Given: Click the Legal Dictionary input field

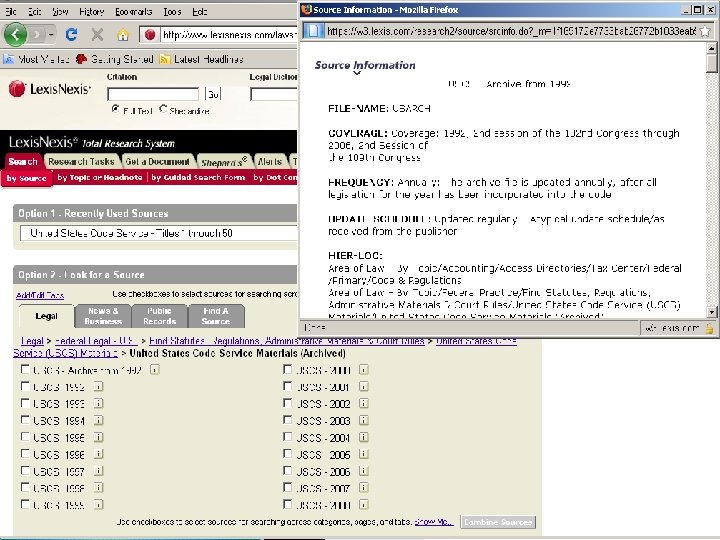Looking at the screenshot, I should 274,94.
